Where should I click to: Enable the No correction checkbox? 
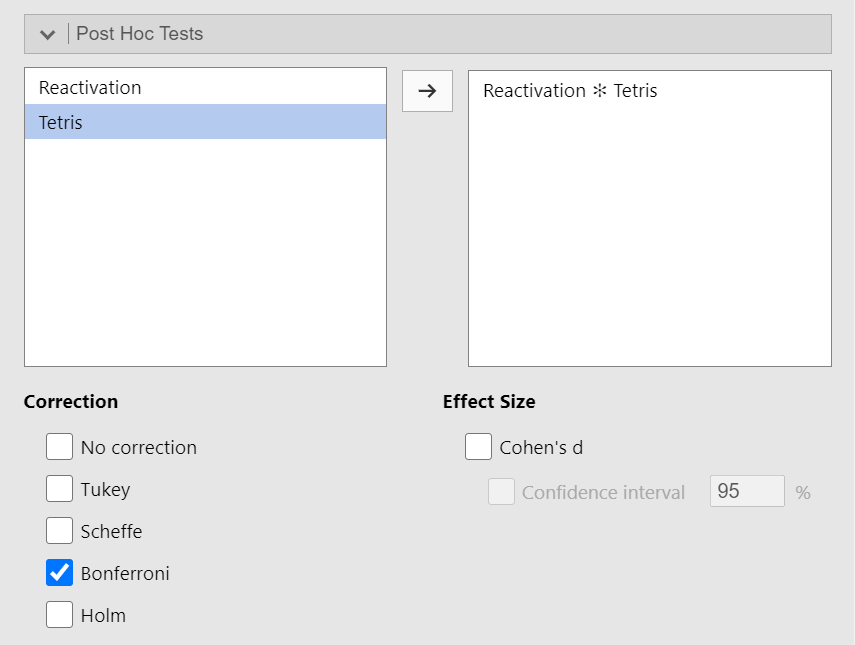tap(59, 447)
